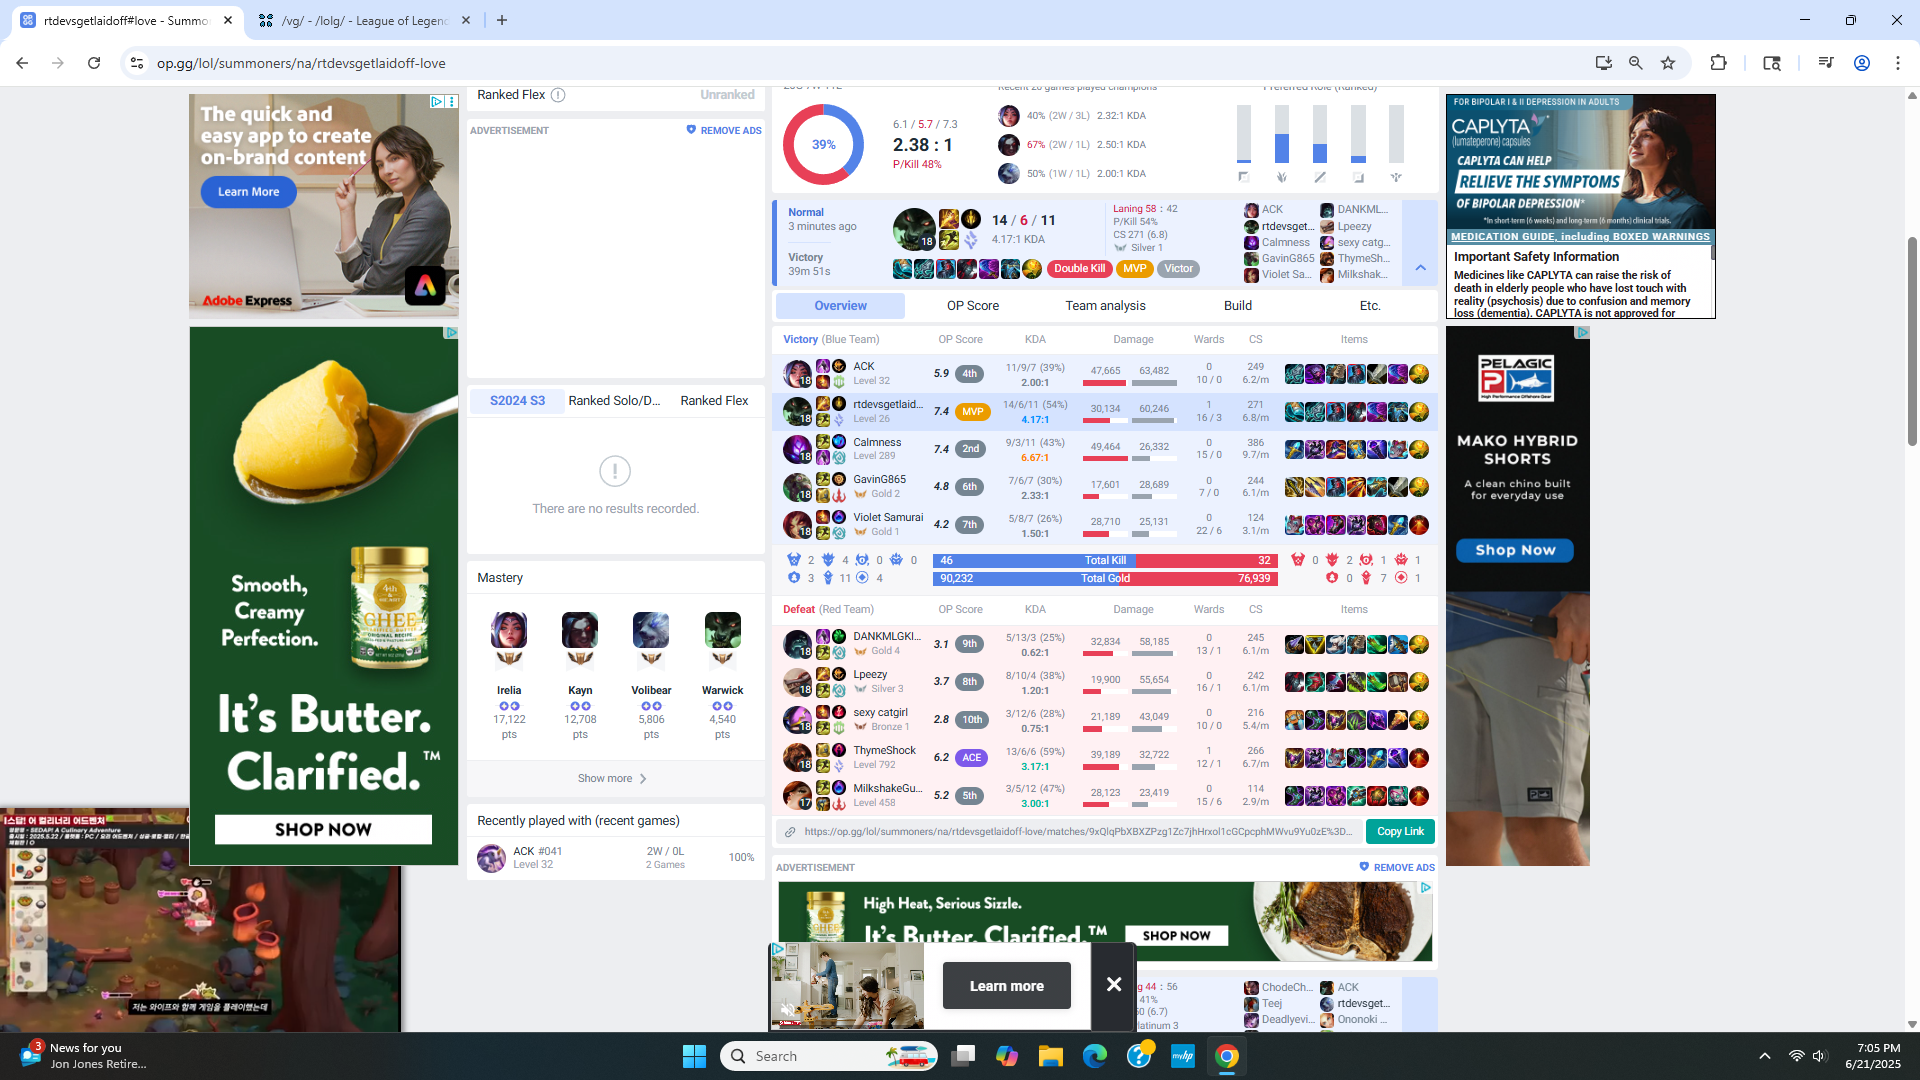Open Warwick mastery champion icon

click(722, 631)
